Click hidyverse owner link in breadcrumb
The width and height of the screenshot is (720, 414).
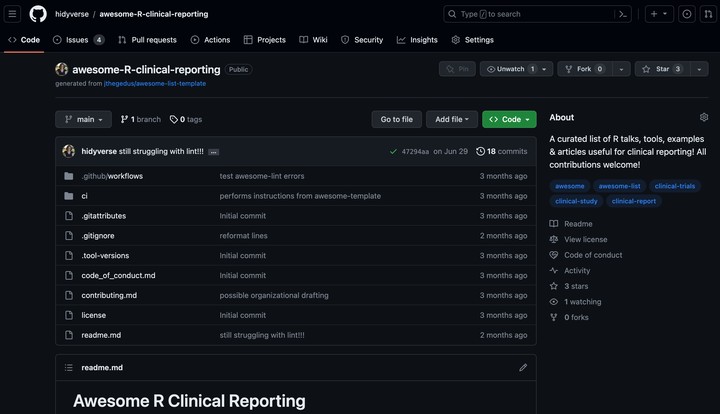point(72,14)
